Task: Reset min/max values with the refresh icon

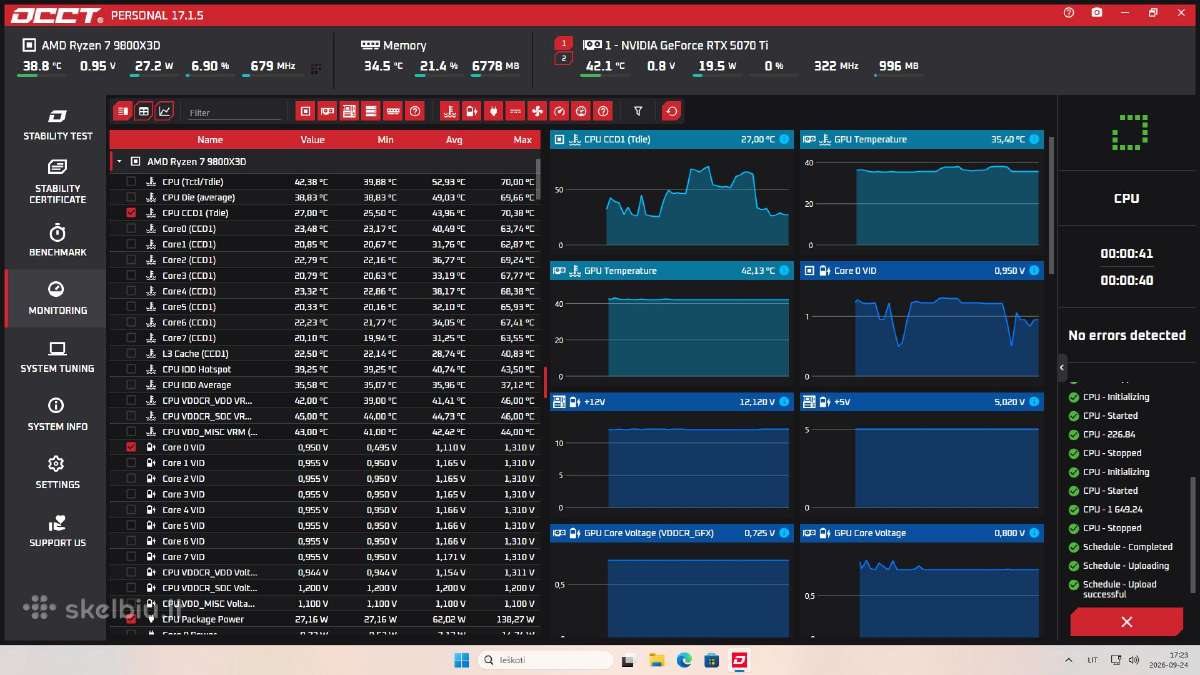Action: coord(672,111)
